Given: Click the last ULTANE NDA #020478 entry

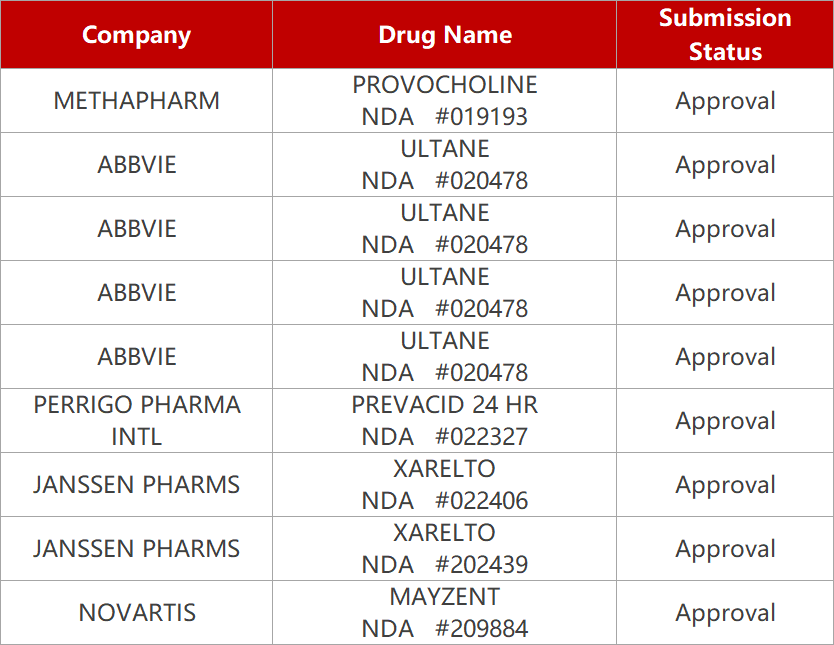Looking at the screenshot, I should click(x=445, y=357).
